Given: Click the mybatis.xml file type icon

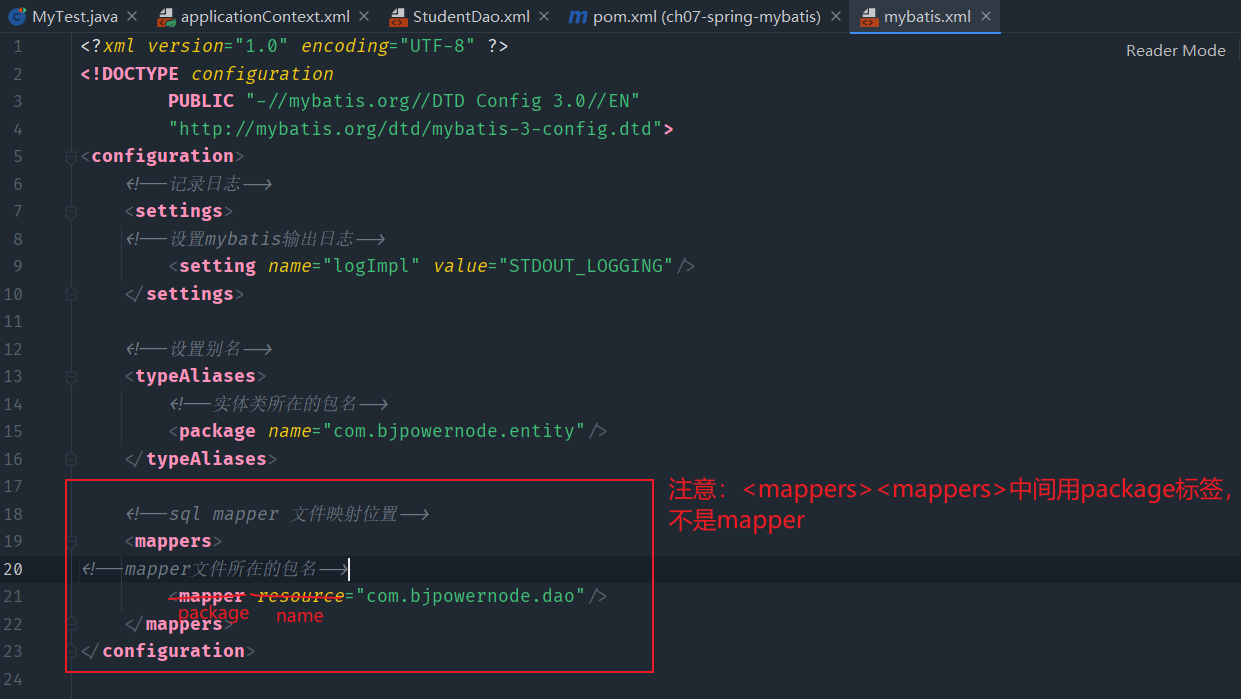Looking at the screenshot, I should pos(867,16).
